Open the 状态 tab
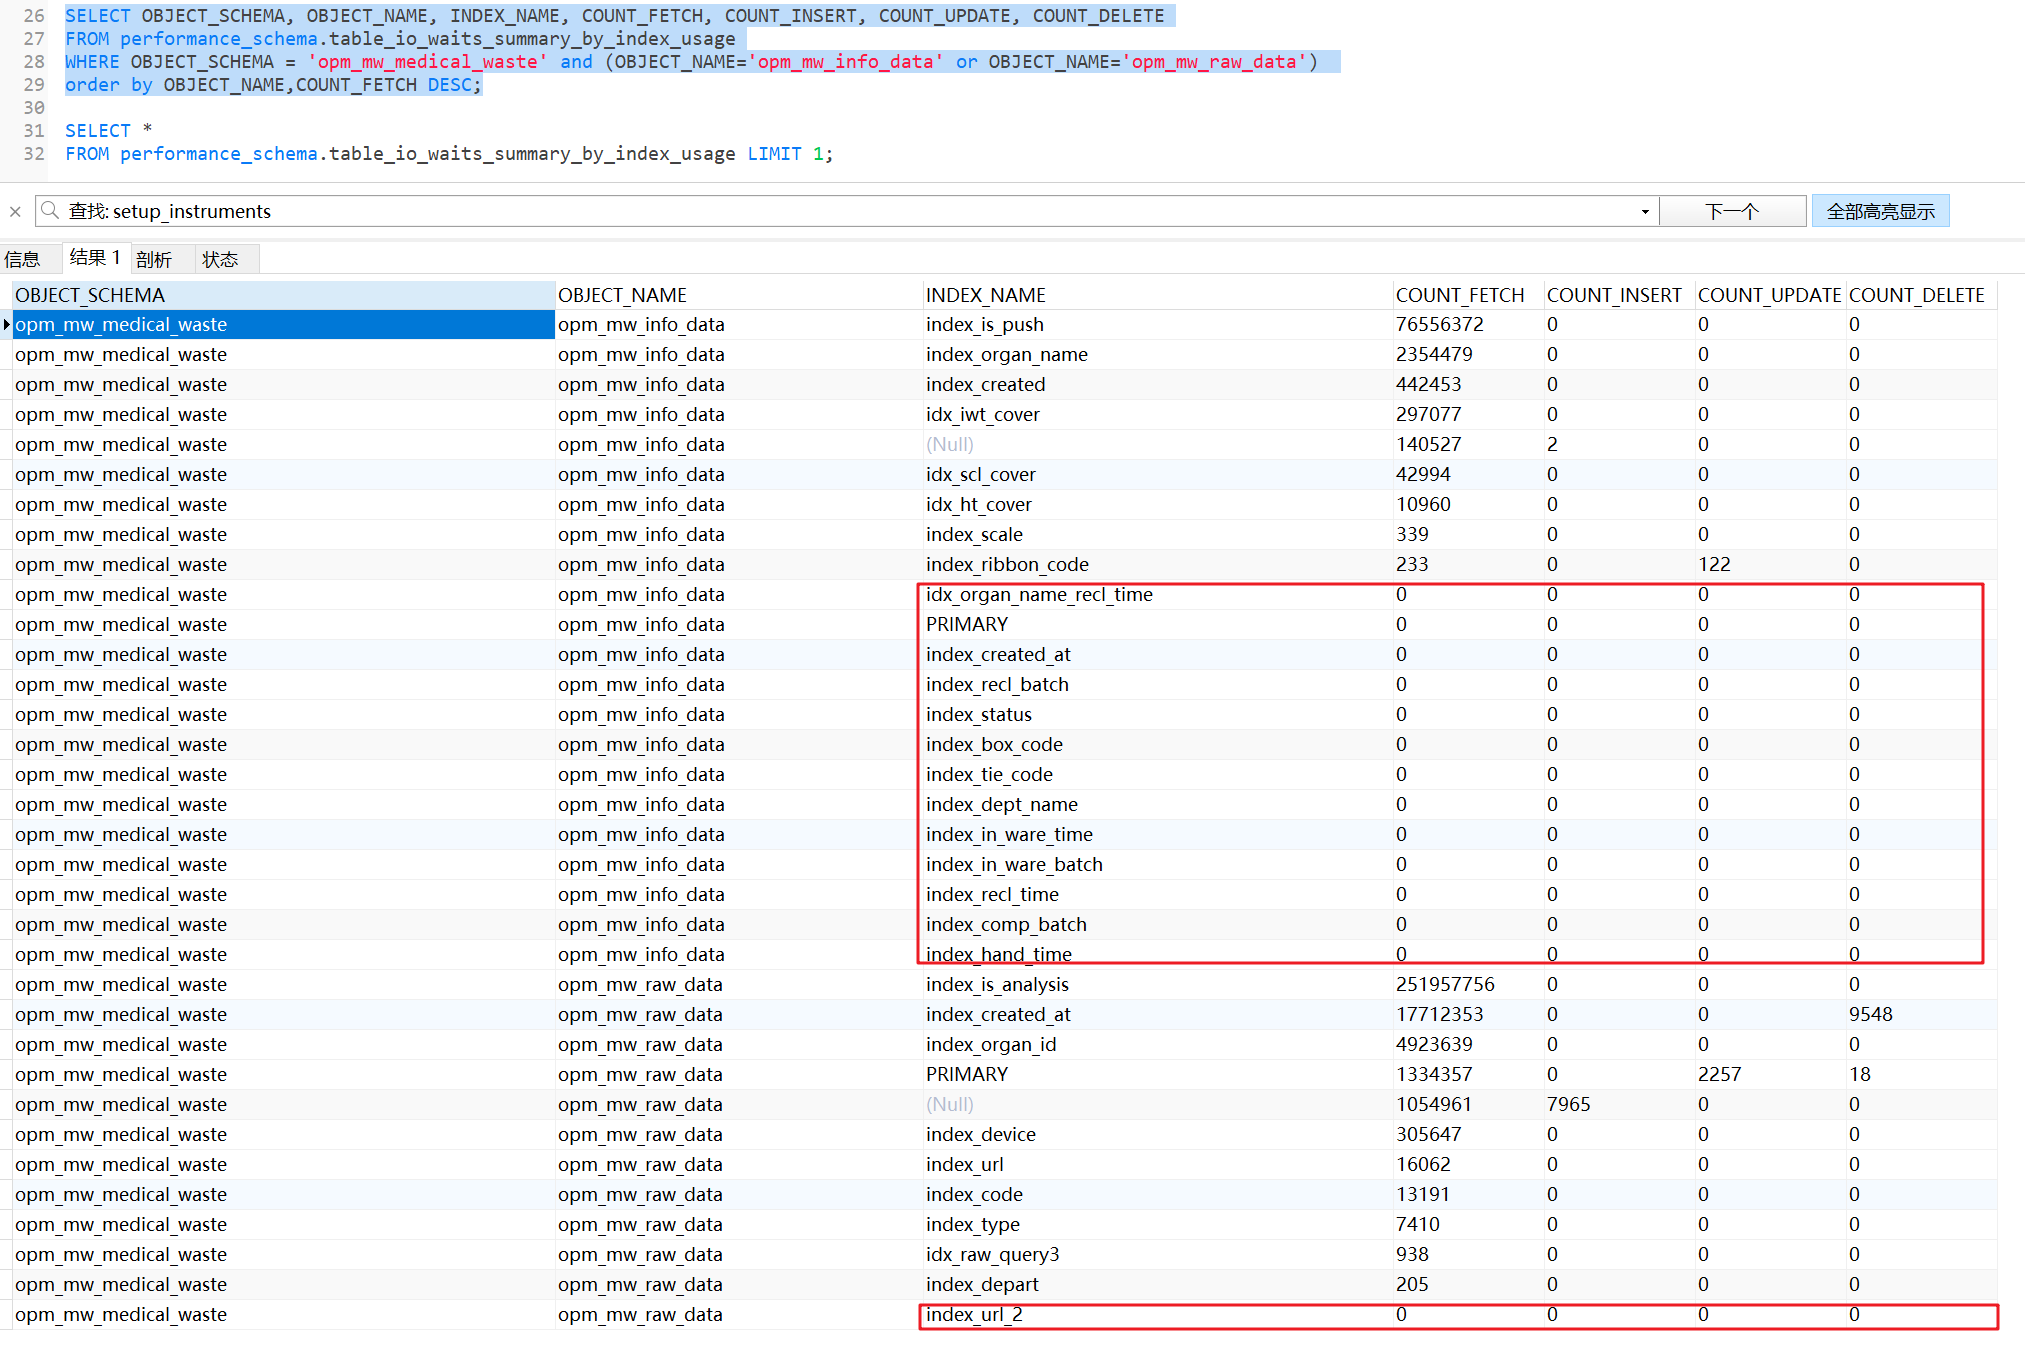Screen dimensions: 2025x1348 (x=220, y=259)
